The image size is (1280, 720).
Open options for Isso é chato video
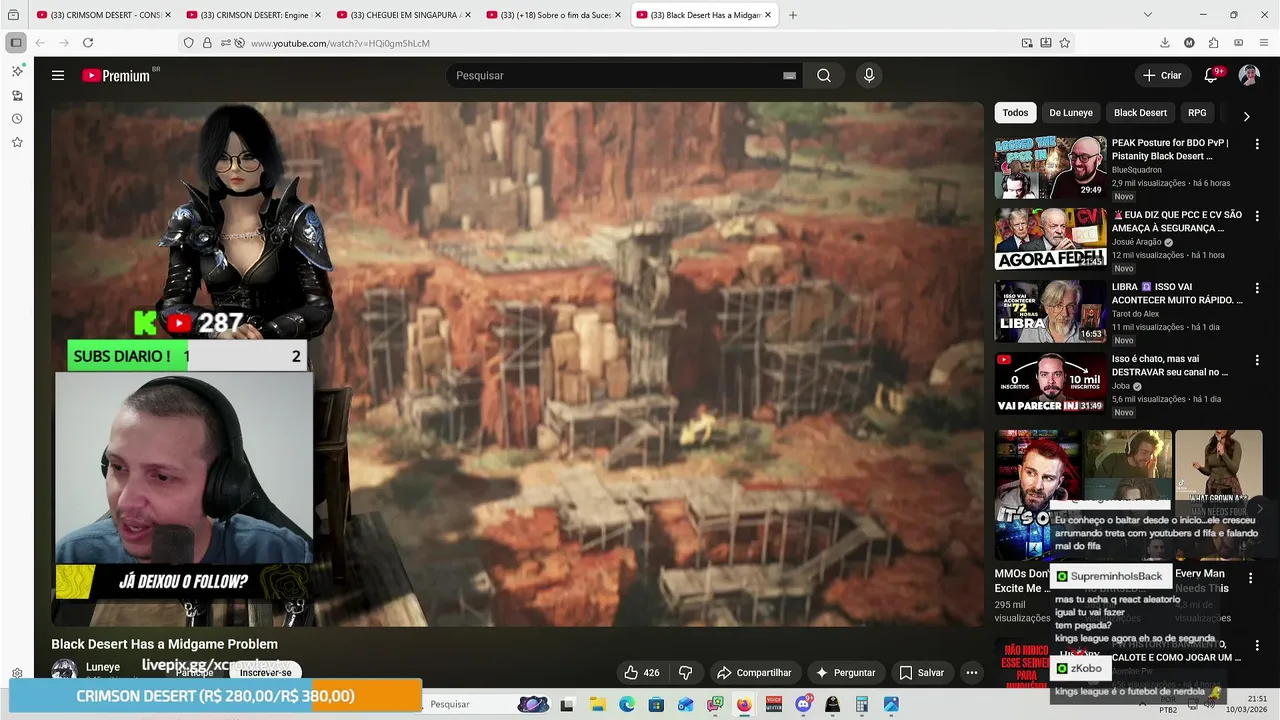[1257, 360]
